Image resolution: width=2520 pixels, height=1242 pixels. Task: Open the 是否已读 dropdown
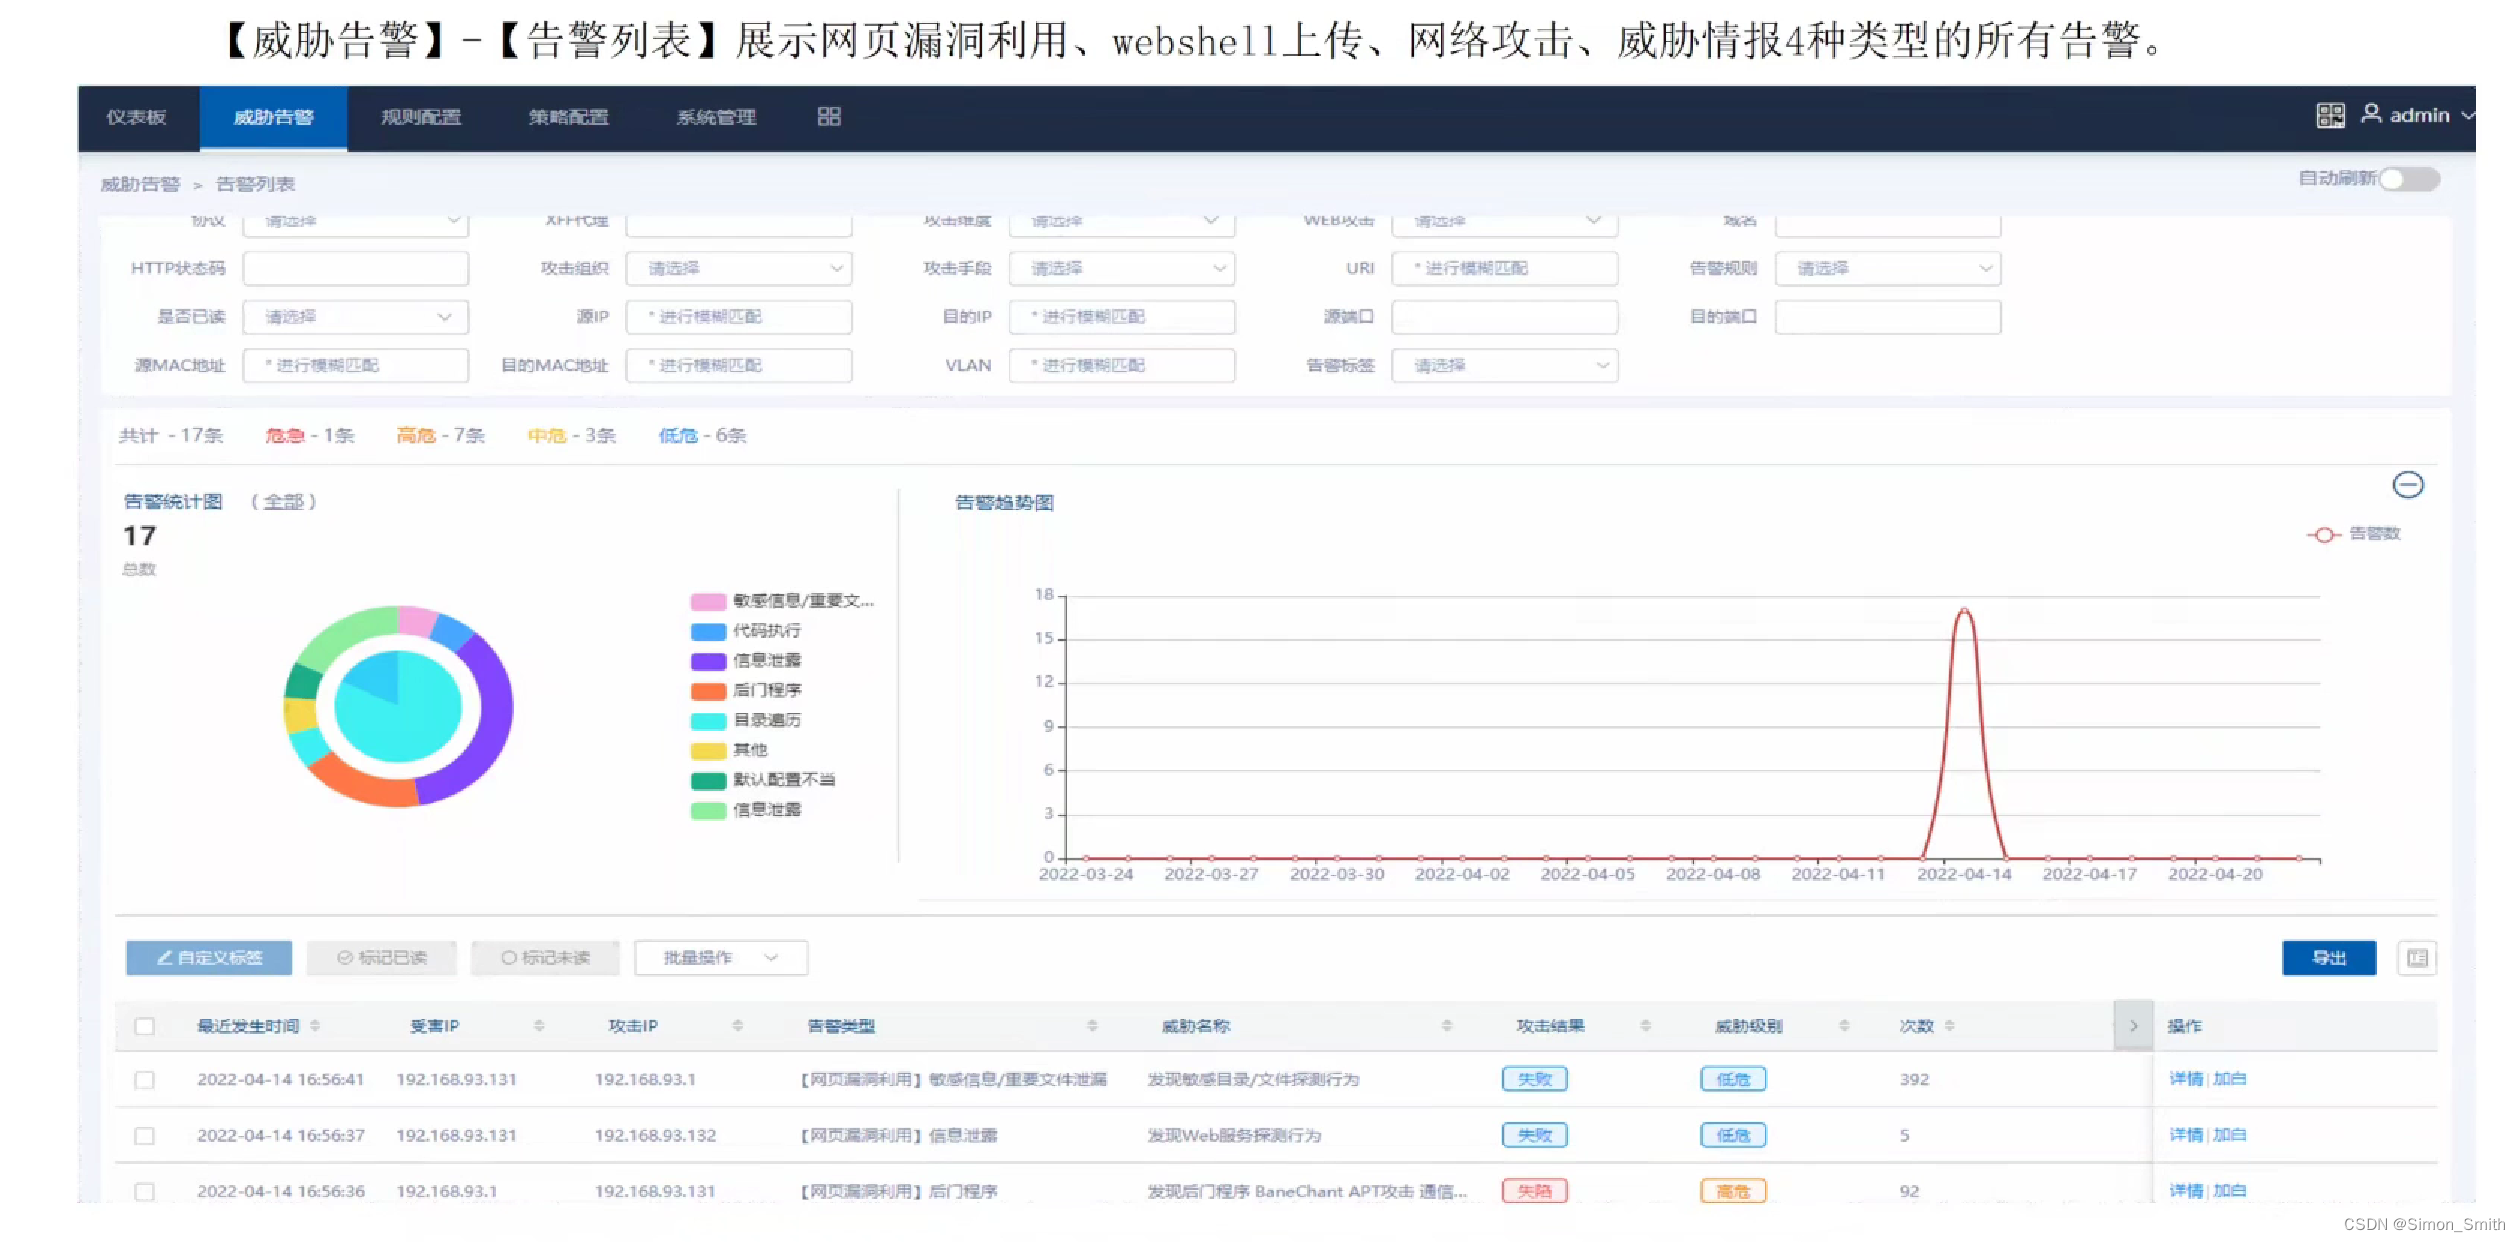(x=355, y=317)
